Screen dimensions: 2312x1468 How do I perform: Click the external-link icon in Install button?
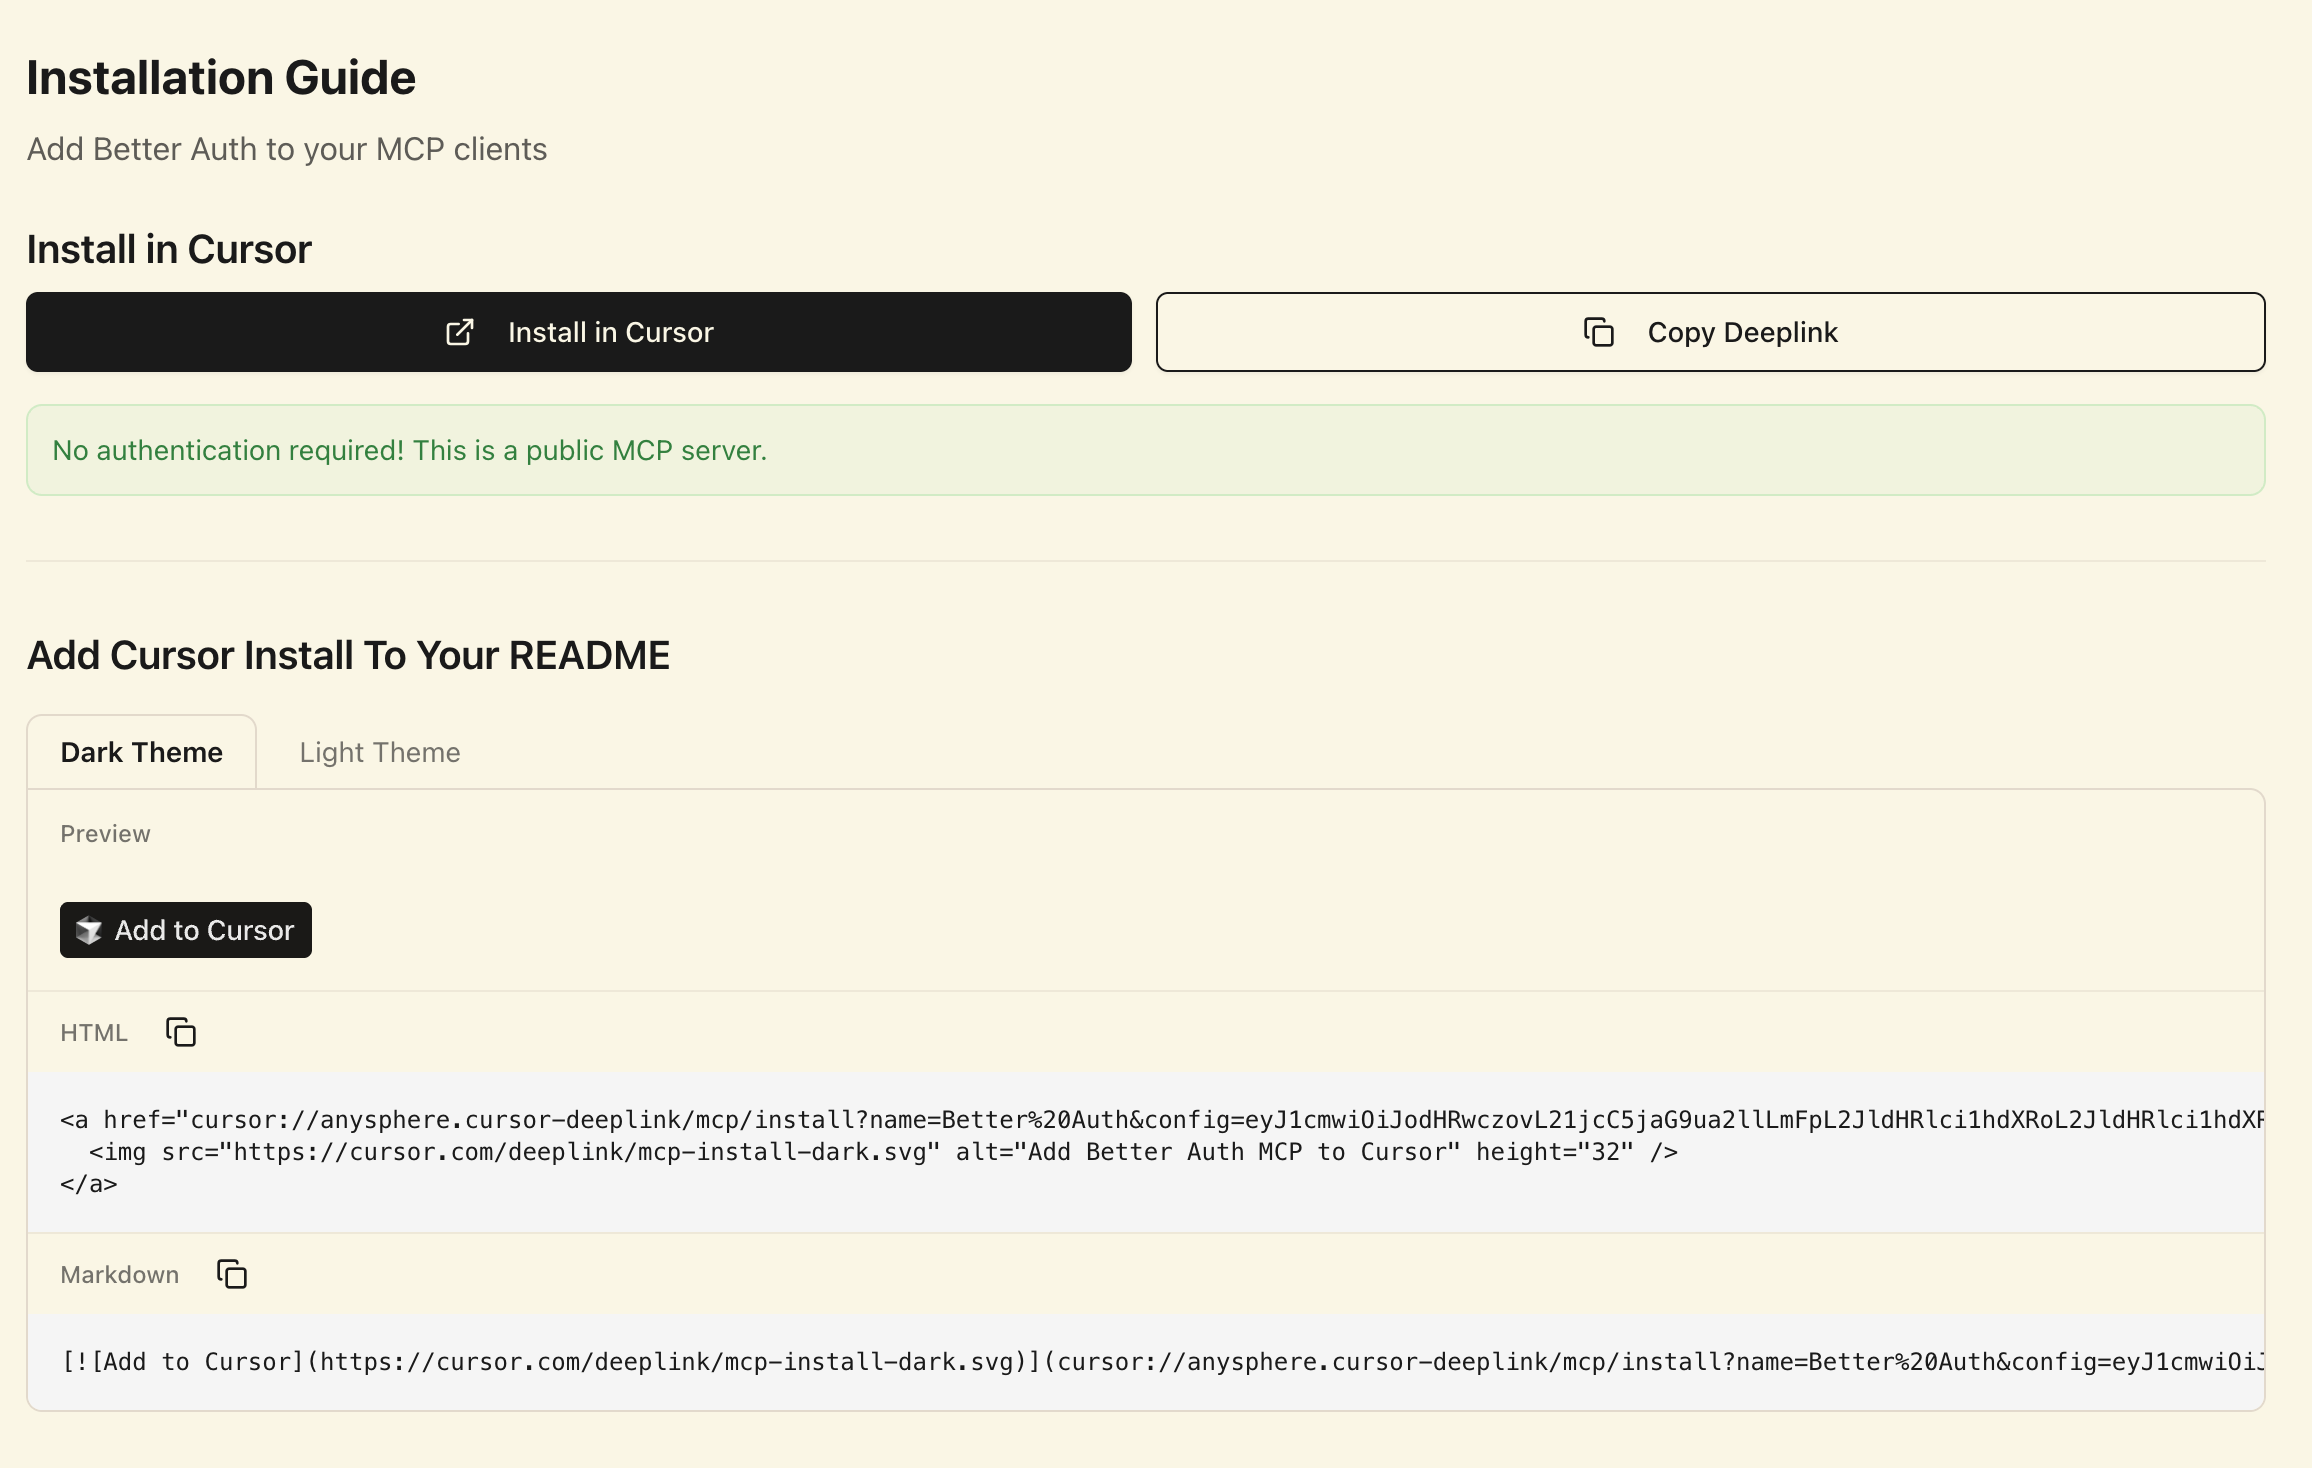click(459, 332)
